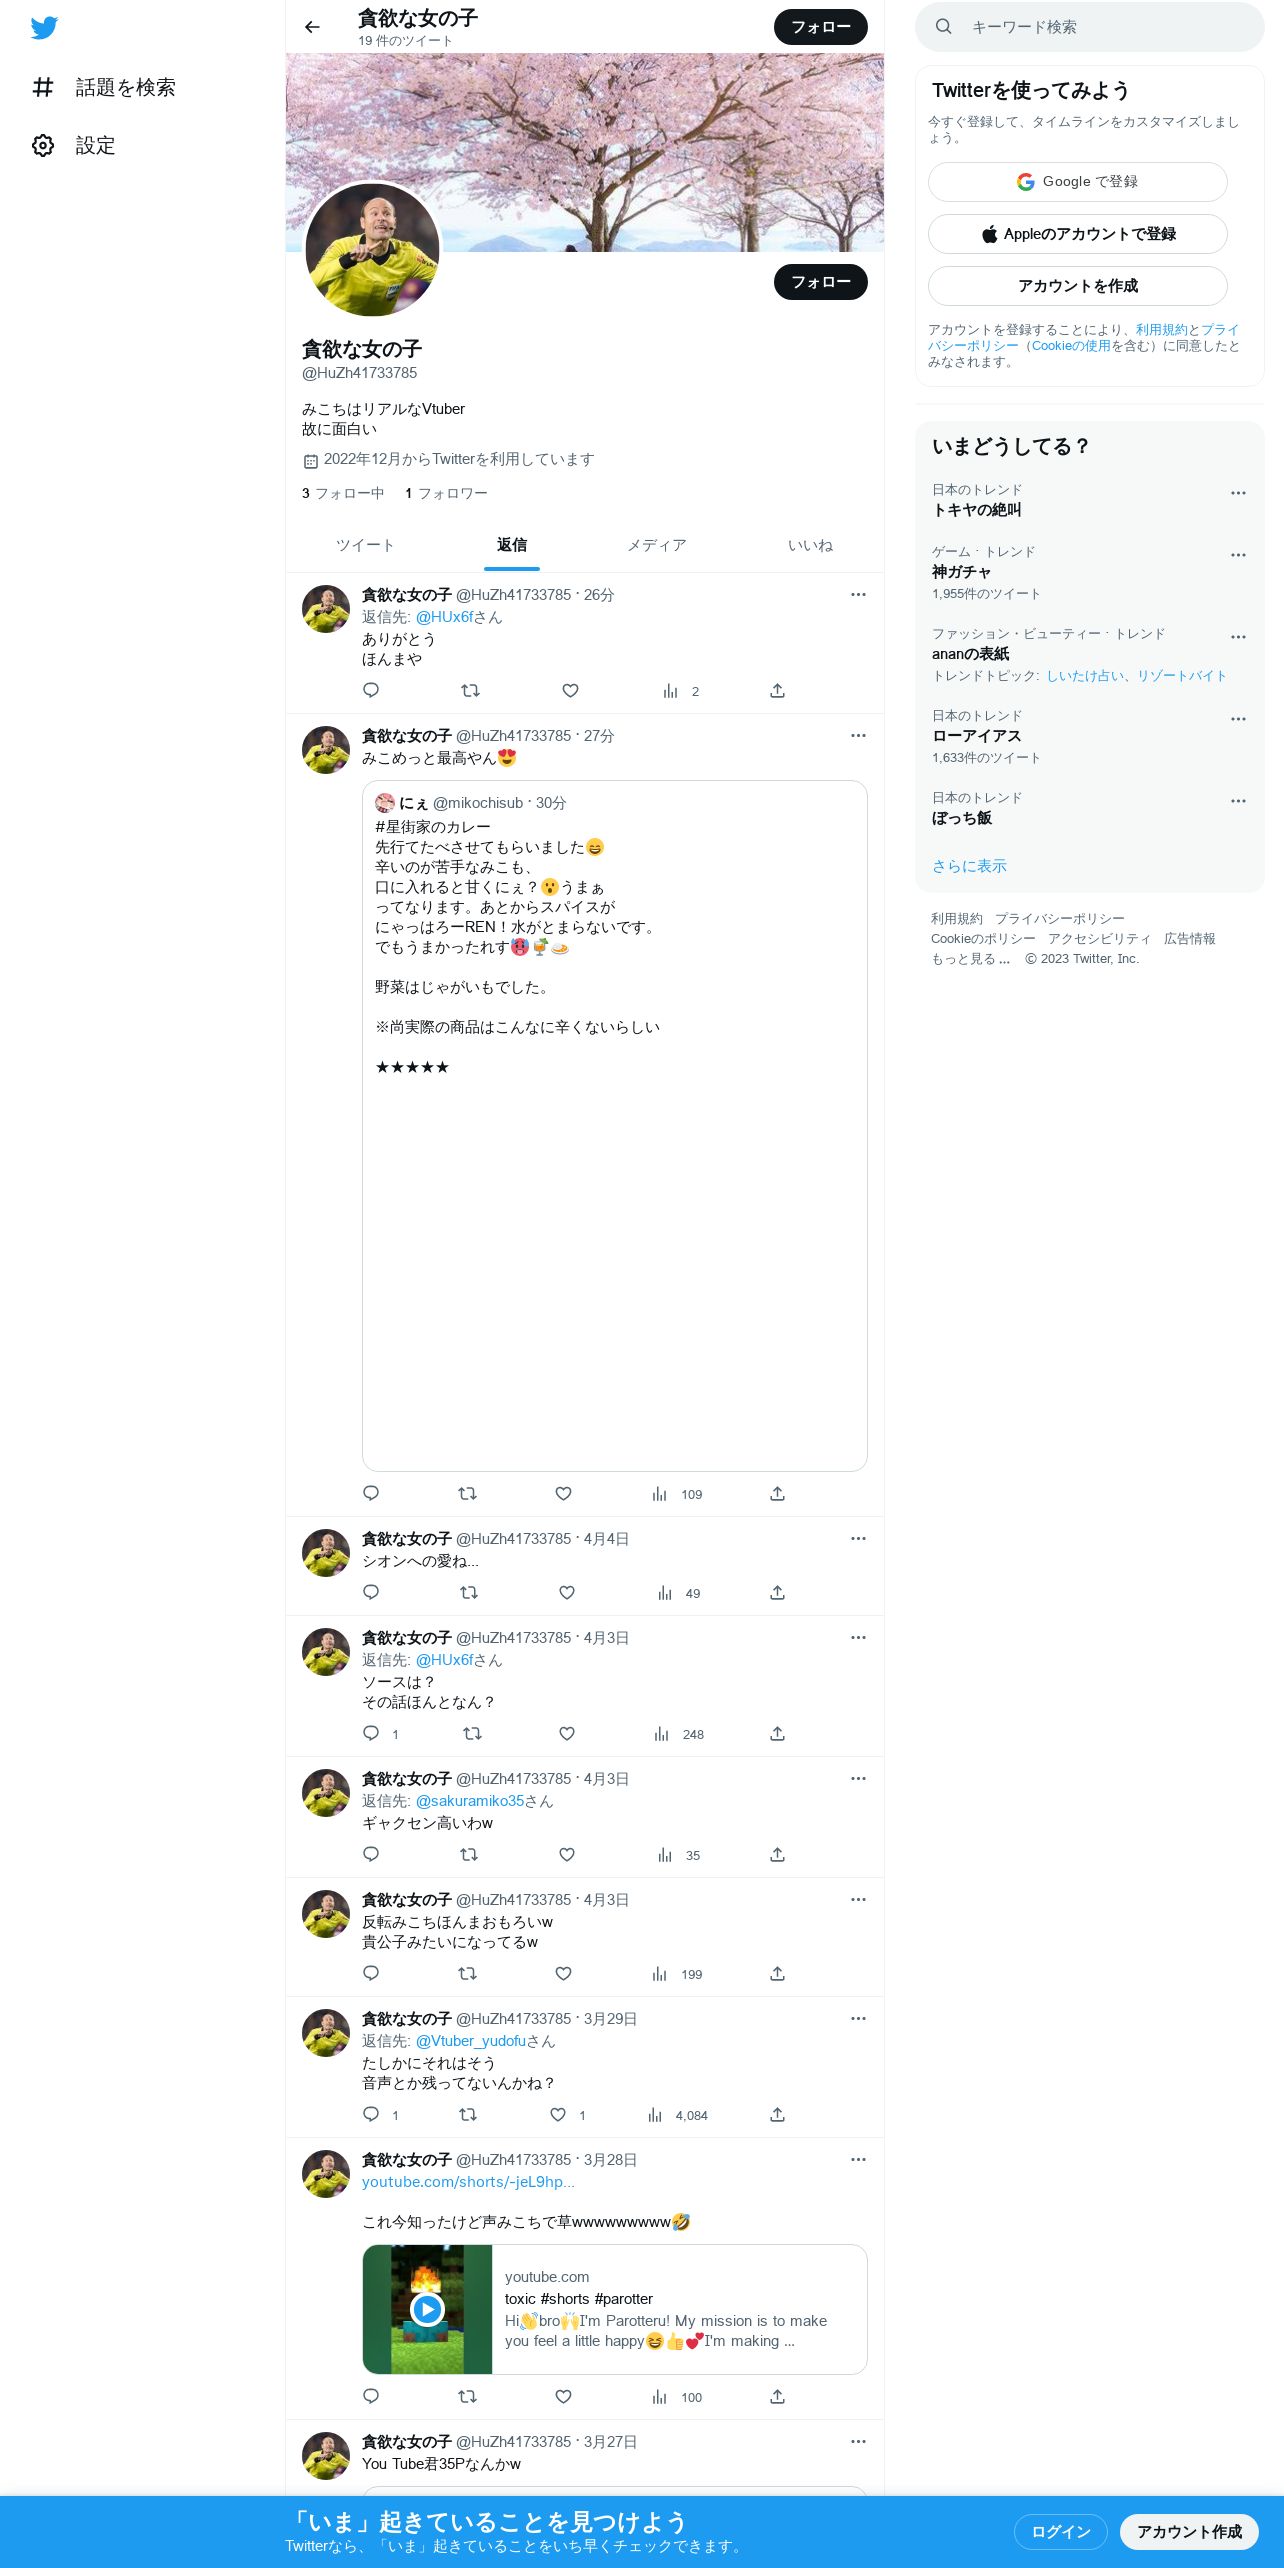This screenshot has height=2568, width=1284.
Task: Reply to the シオンへの愛ね tweet
Action: click(371, 1593)
